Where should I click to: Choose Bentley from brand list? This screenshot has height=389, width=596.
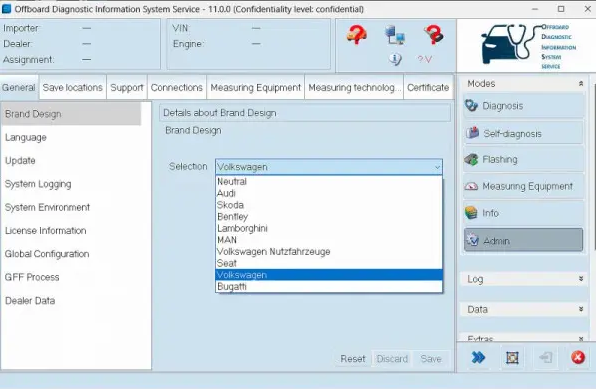(329, 216)
